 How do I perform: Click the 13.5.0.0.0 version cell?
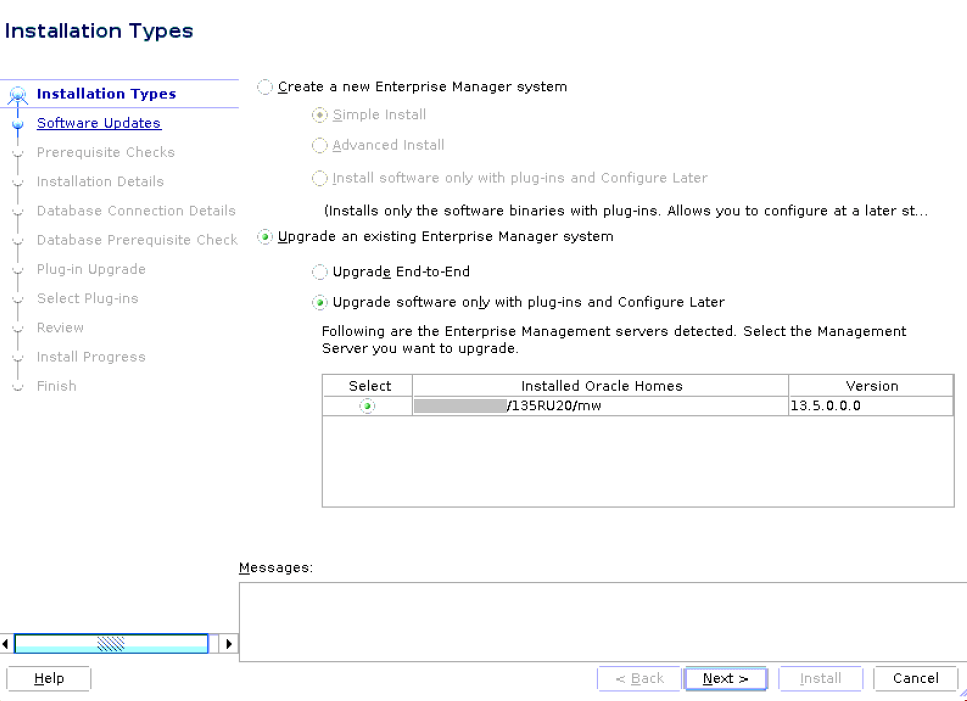[x=871, y=406]
